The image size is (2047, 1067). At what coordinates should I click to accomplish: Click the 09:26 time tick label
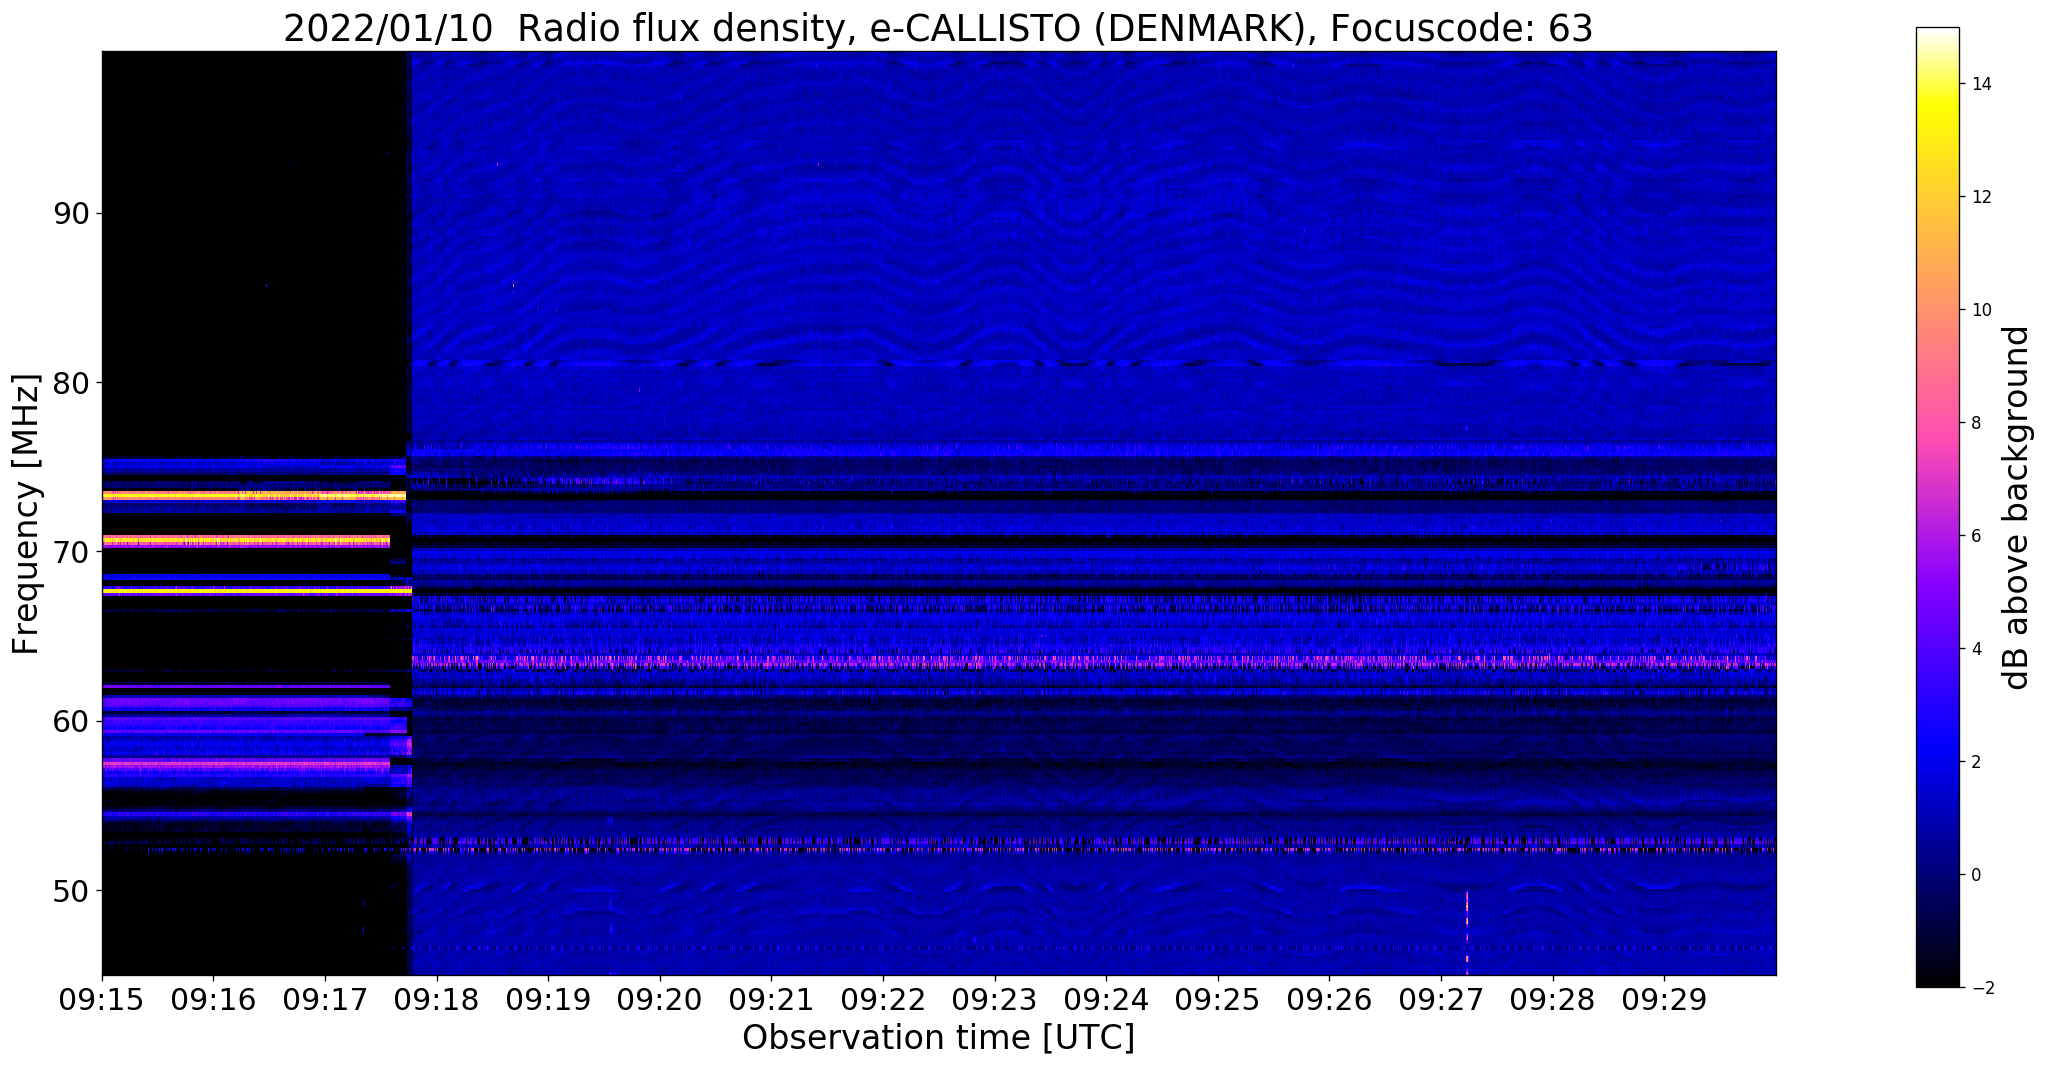[1329, 1001]
